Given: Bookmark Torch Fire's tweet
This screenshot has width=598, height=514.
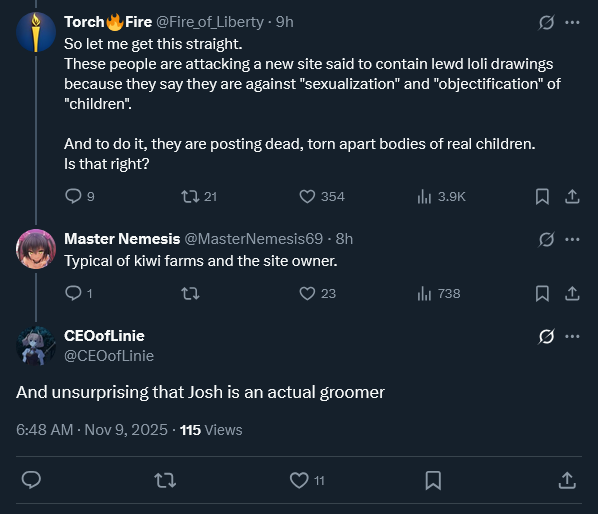Looking at the screenshot, I should pos(542,196).
